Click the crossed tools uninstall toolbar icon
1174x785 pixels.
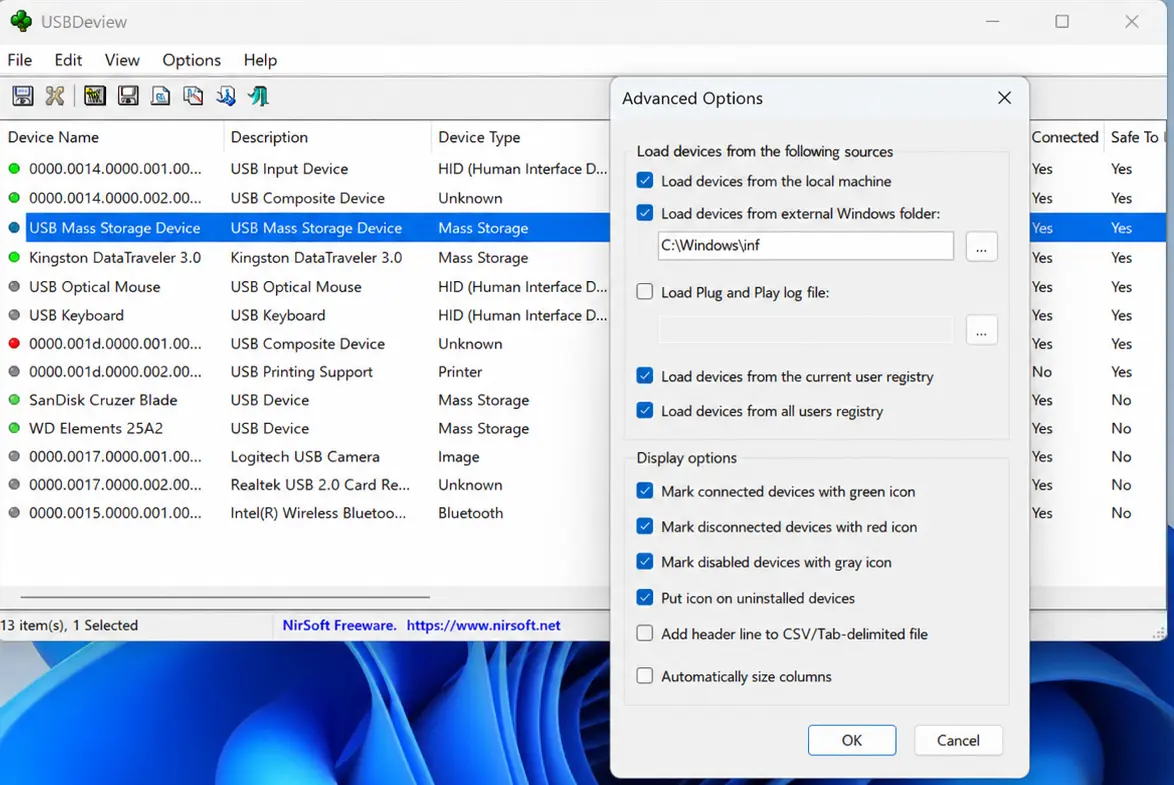point(55,96)
